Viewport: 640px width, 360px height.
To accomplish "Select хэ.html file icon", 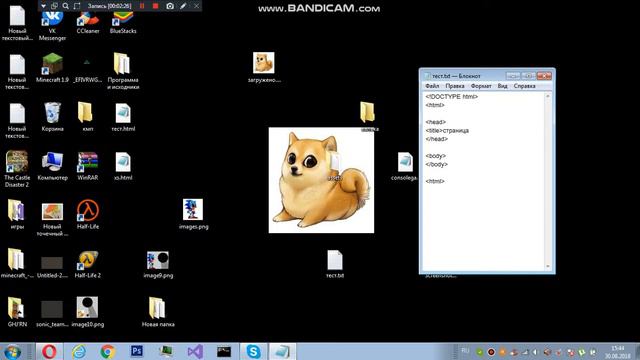I will (x=123, y=166).
